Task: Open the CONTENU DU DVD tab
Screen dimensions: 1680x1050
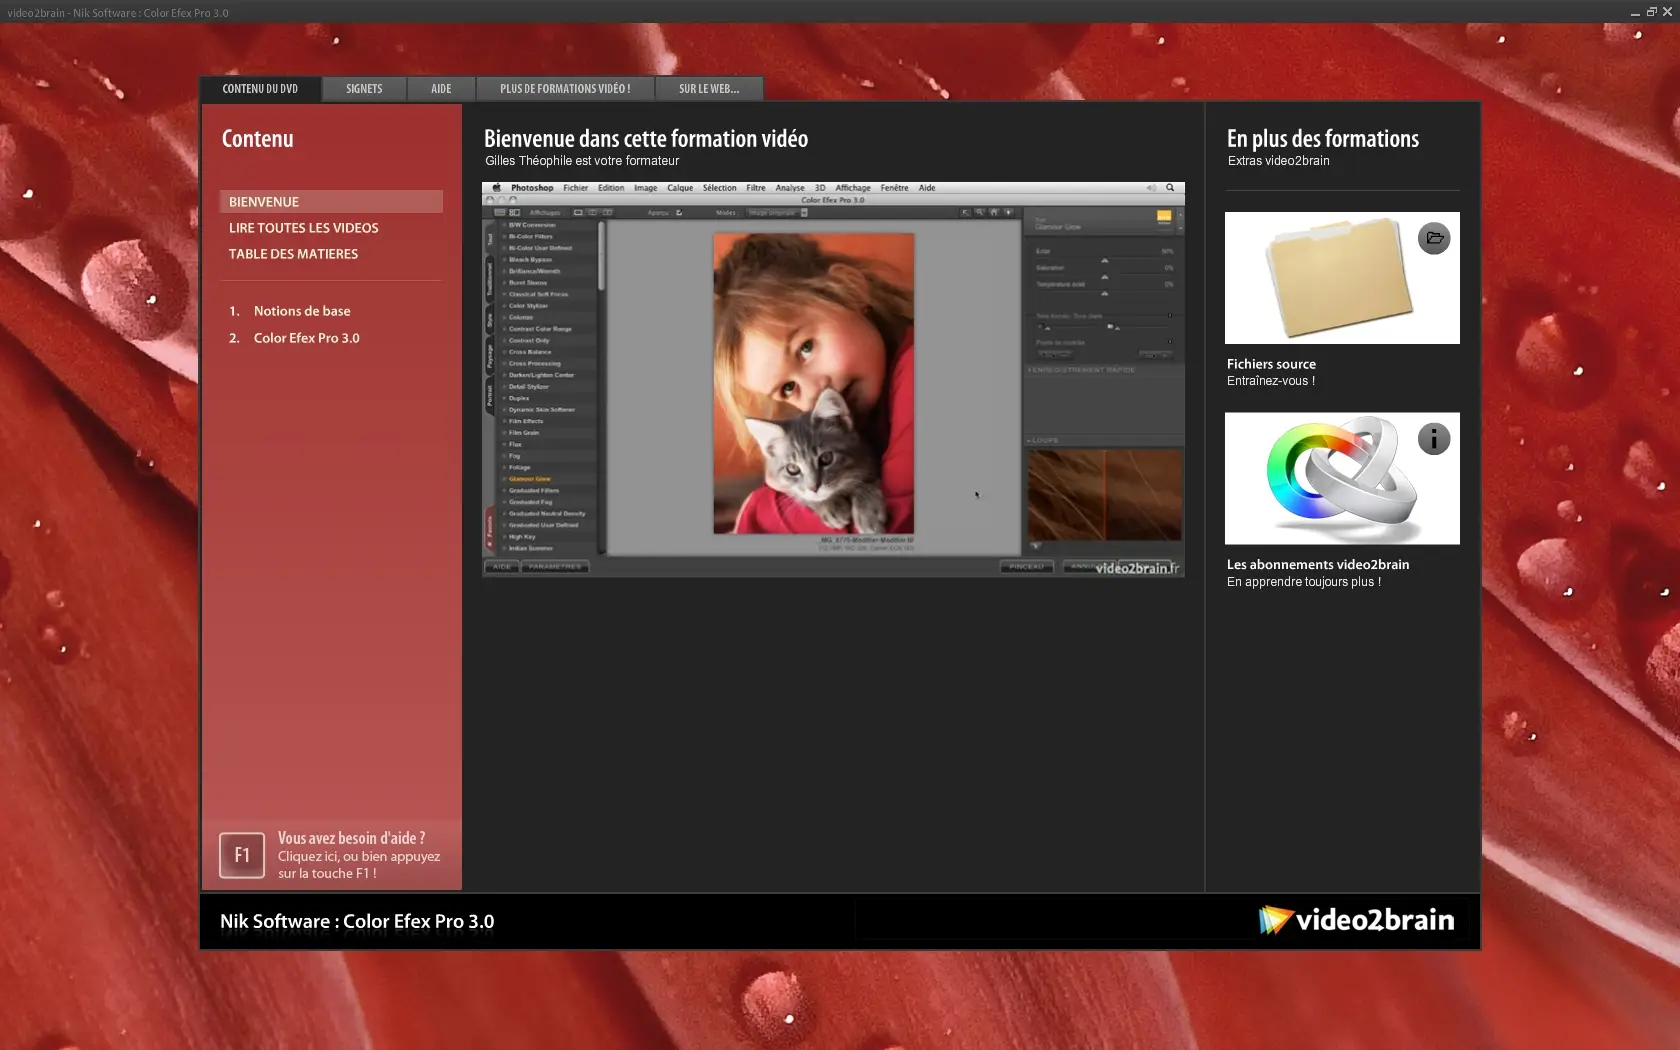Action: pos(260,89)
